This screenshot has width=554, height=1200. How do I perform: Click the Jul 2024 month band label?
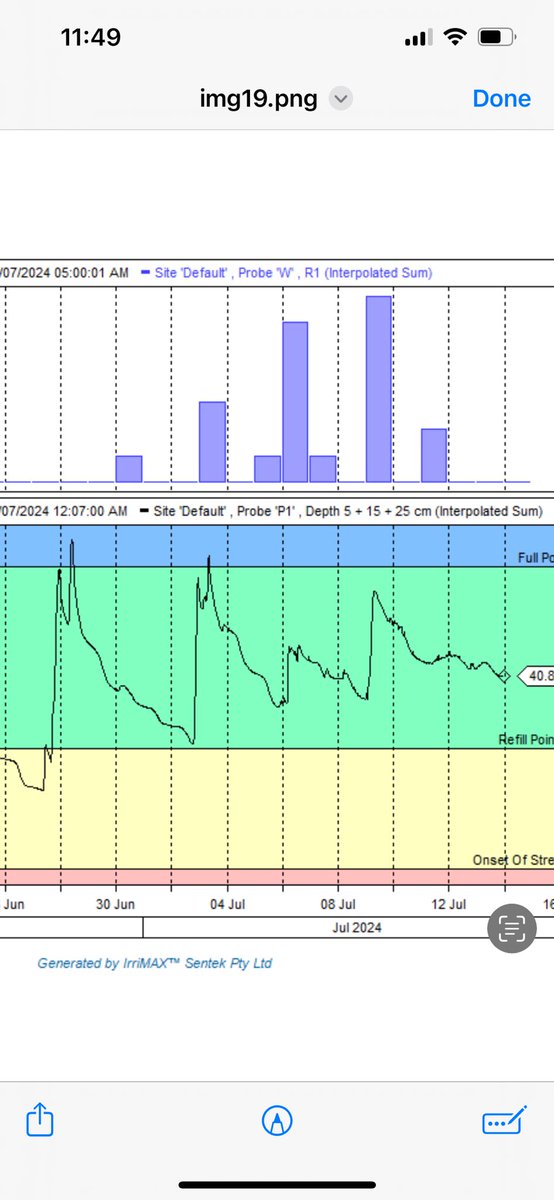pos(357,927)
